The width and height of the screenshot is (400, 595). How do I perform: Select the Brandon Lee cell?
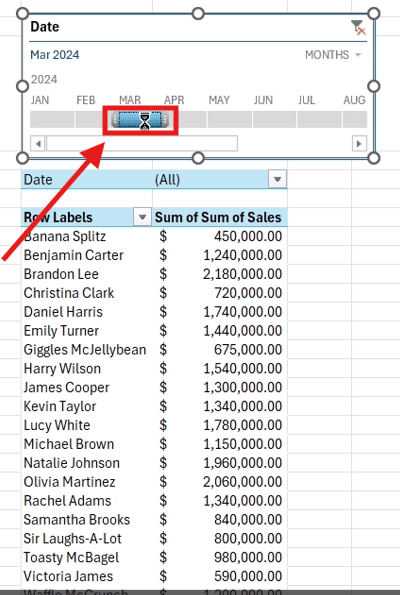(x=87, y=274)
